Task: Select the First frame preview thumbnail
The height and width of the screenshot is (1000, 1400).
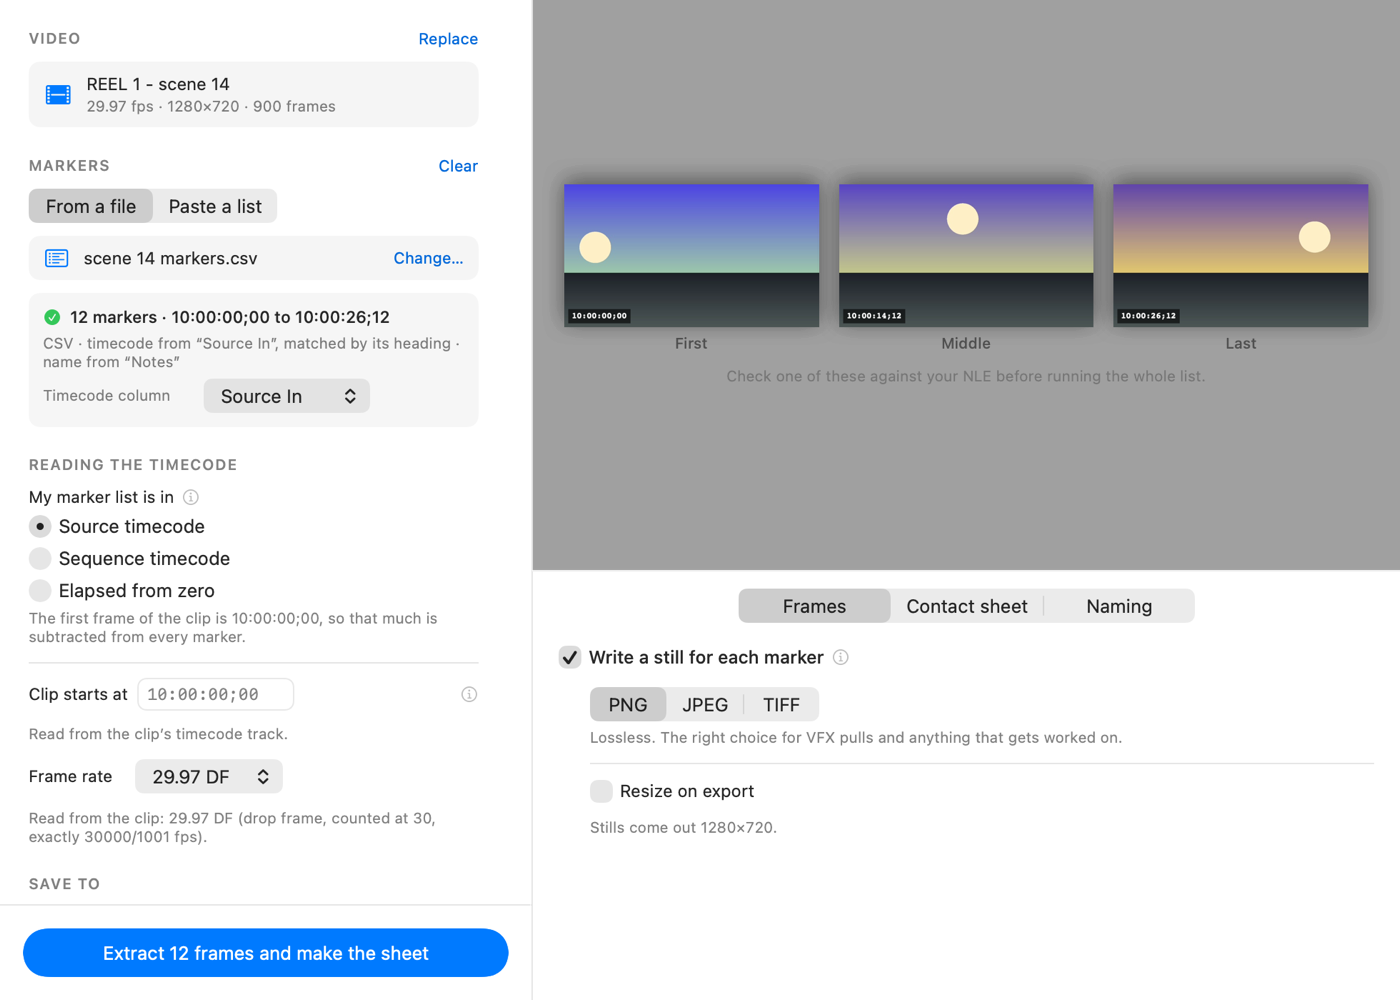Action: pyautogui.click(x=692, y=255)
